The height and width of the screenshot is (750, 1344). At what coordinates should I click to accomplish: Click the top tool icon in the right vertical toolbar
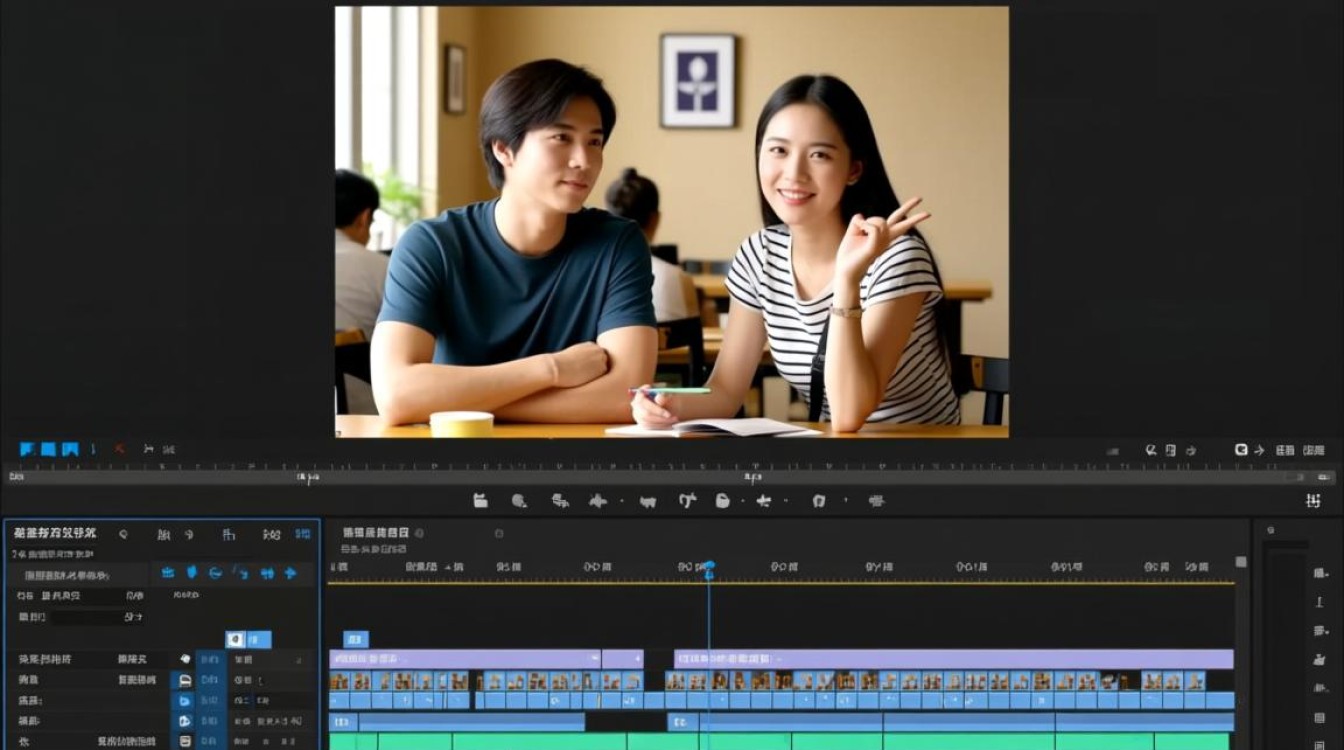(x=1321, y=573)
